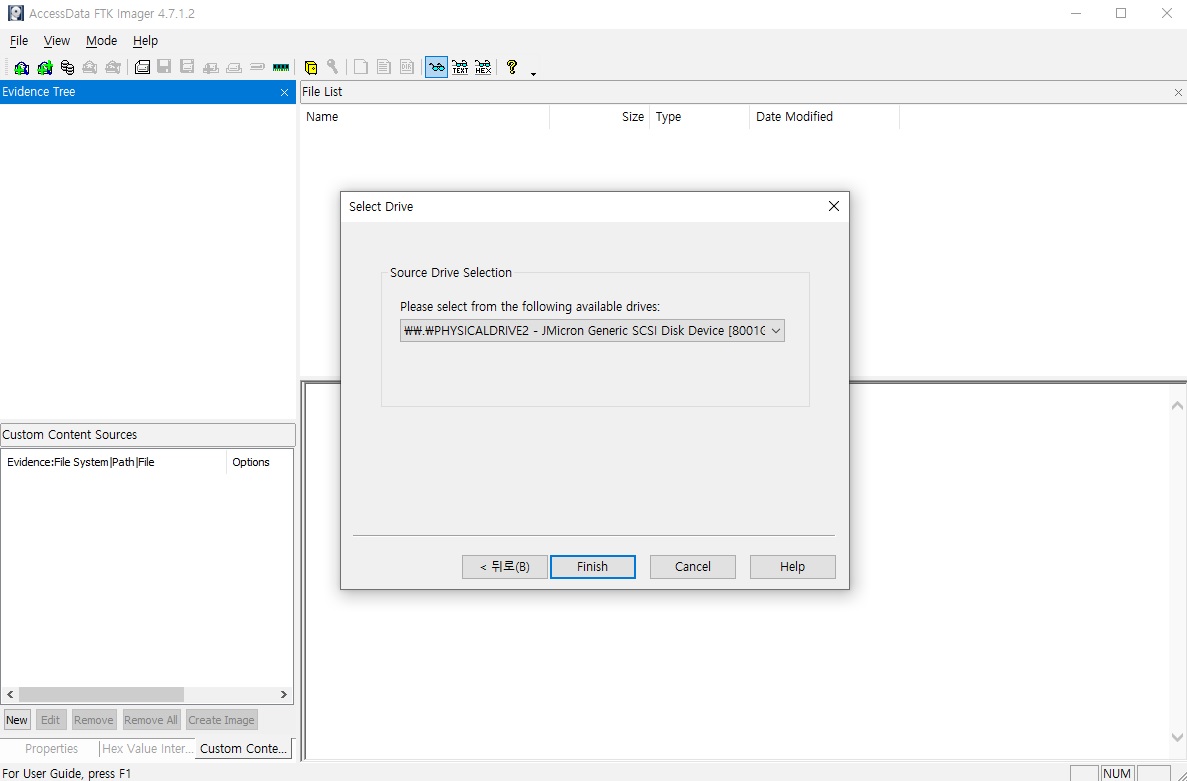Click Cancel in Select Drive dialog

click(x=693, y=567)
